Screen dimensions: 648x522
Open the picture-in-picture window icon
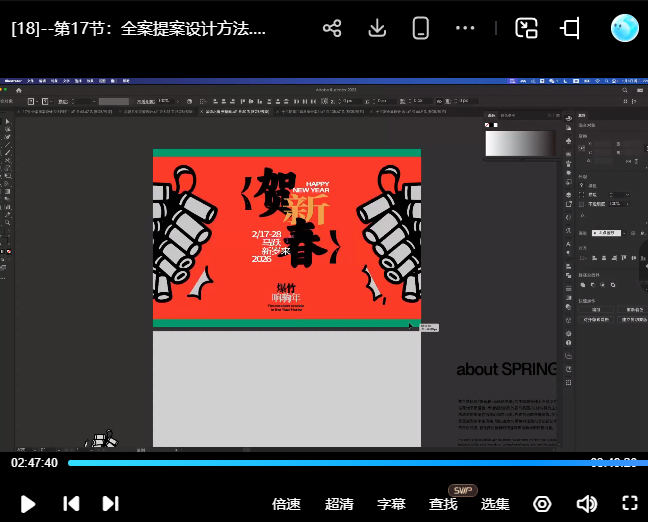click(x=526, y=28)
